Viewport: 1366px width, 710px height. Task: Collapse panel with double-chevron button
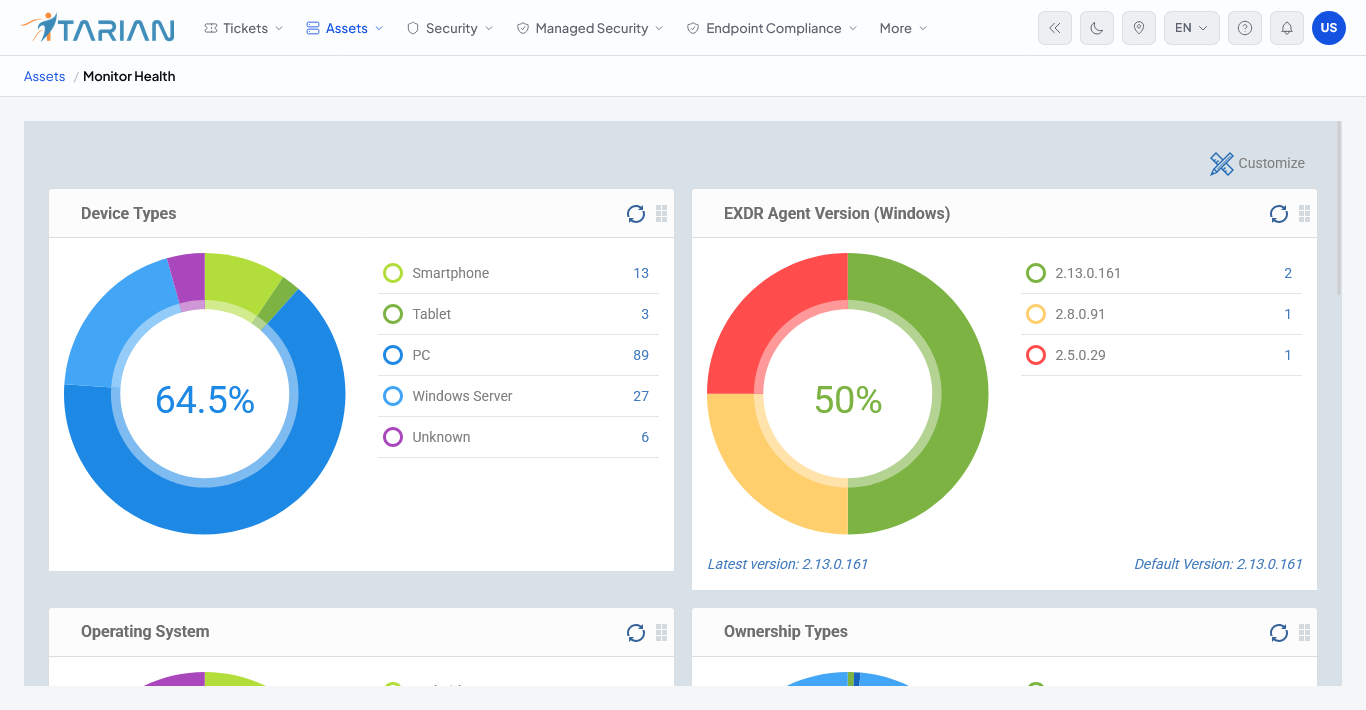click(1055, 28)
